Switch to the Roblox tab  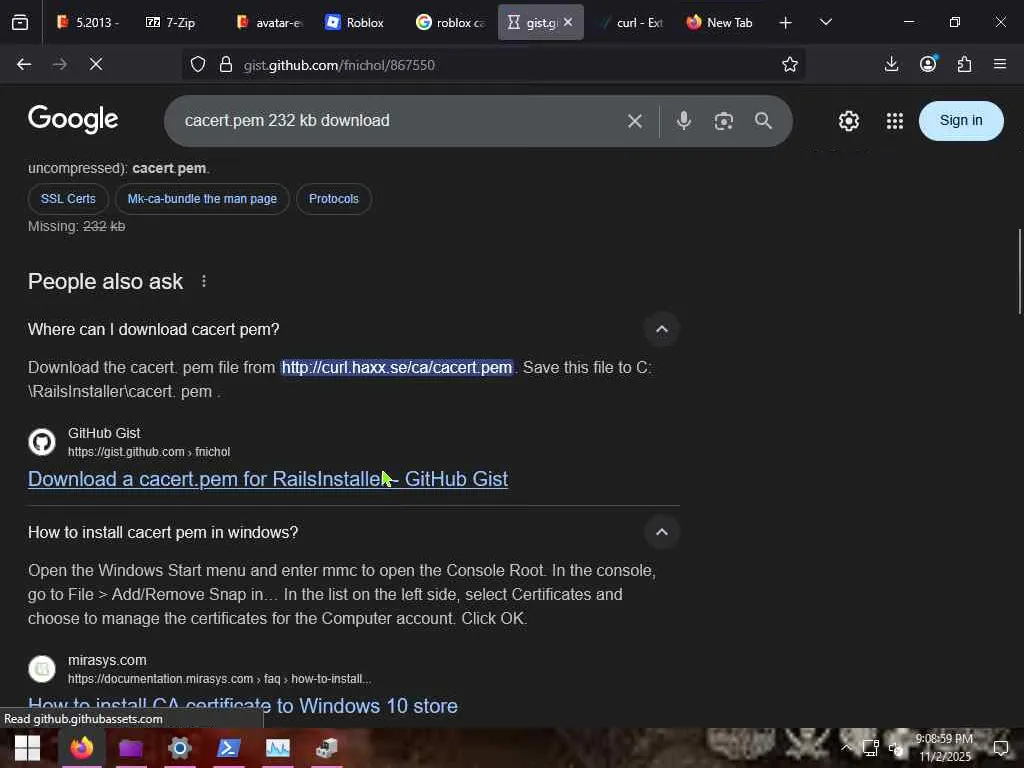(x=356, y=23)
